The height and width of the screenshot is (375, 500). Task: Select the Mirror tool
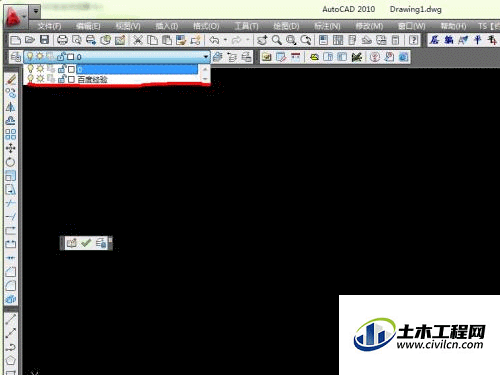(11, 107)
